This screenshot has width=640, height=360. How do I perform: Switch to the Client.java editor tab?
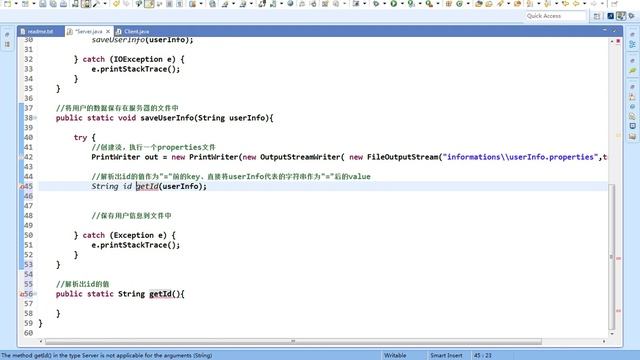tap(136, 31)
